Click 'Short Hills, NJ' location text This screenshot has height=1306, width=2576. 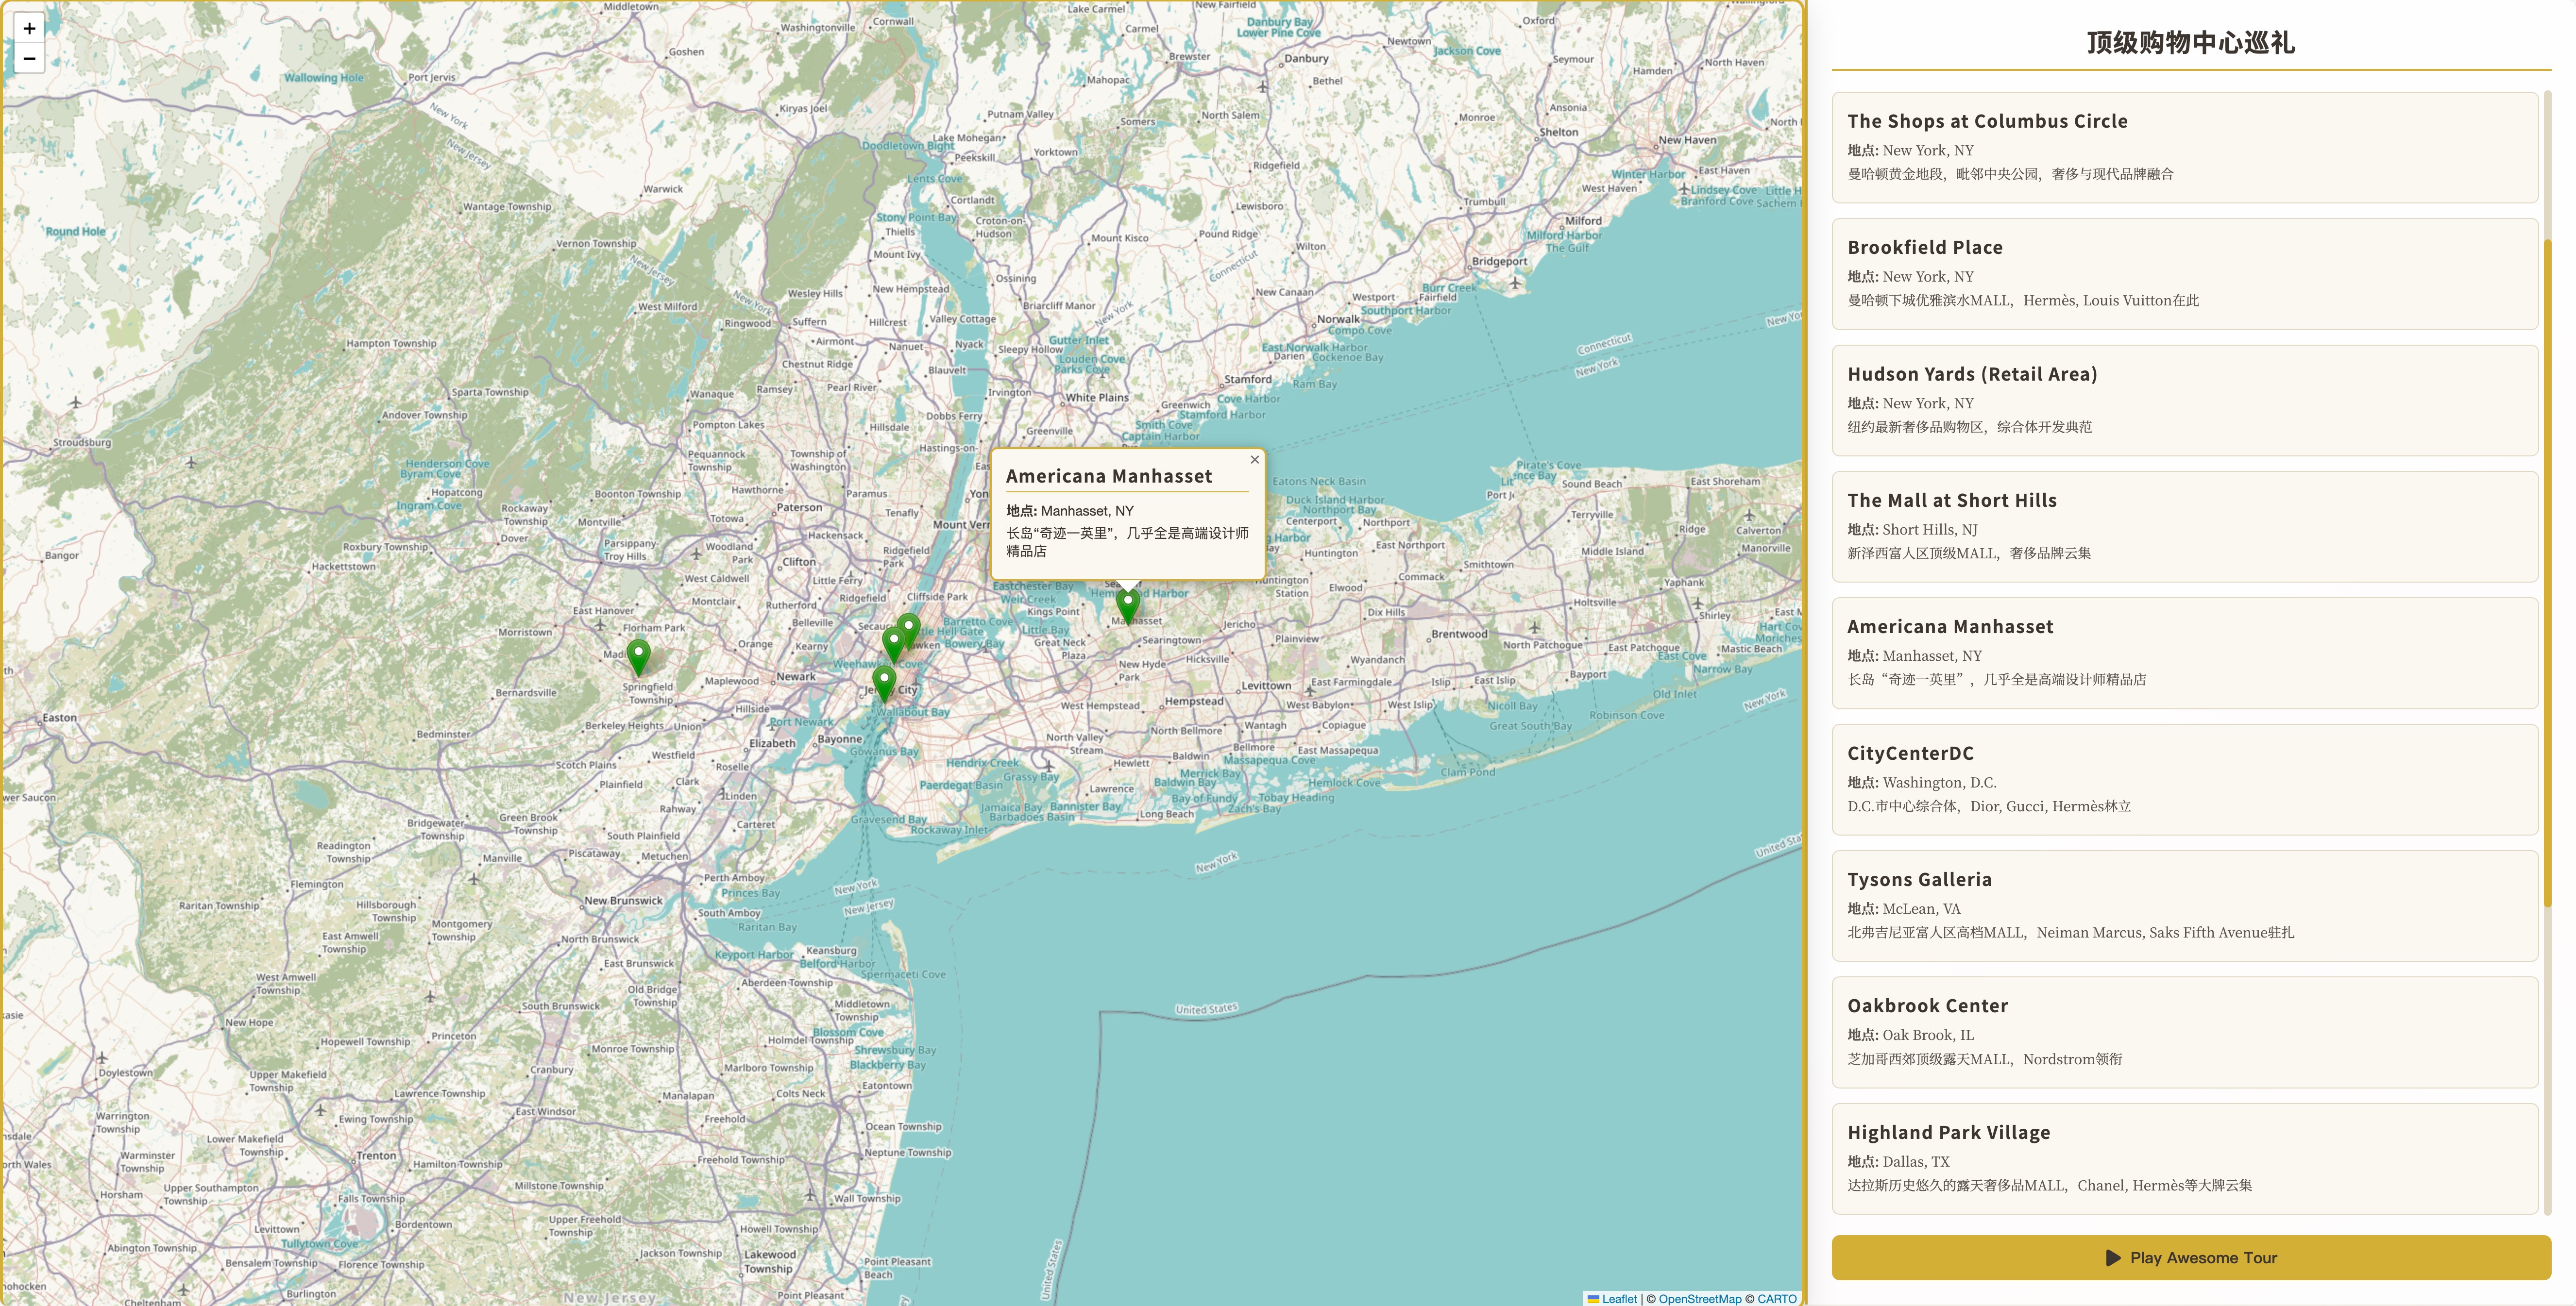[1930, 530]
